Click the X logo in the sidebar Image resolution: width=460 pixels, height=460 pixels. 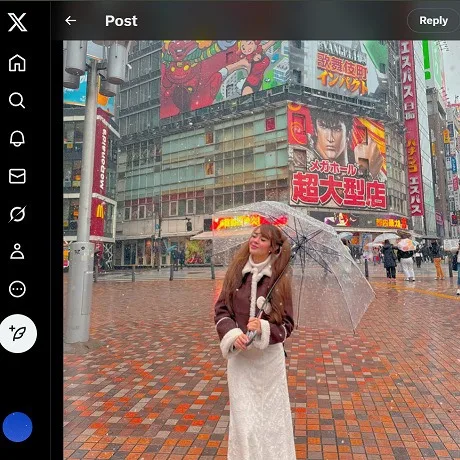pos(17,22)
